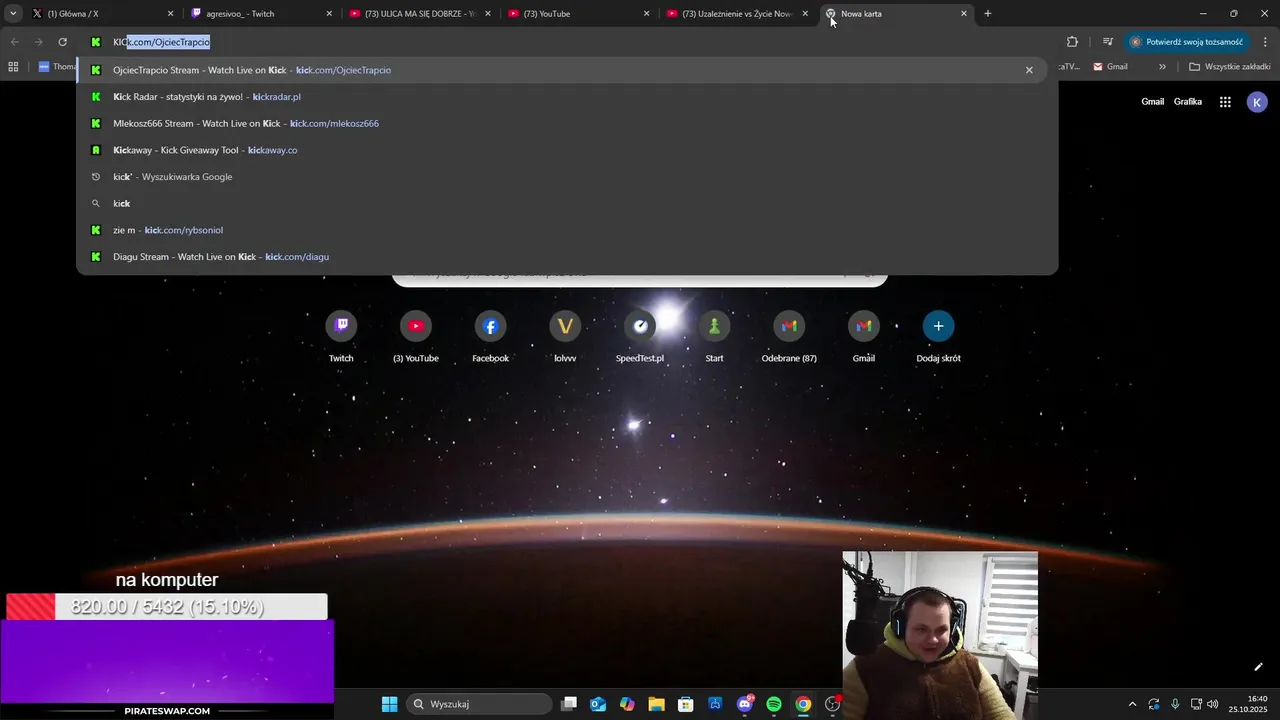Remove OjciecTrapcio suggestion with X
The width and height of the screenshot is (1280, 720).
point(1029,70)
